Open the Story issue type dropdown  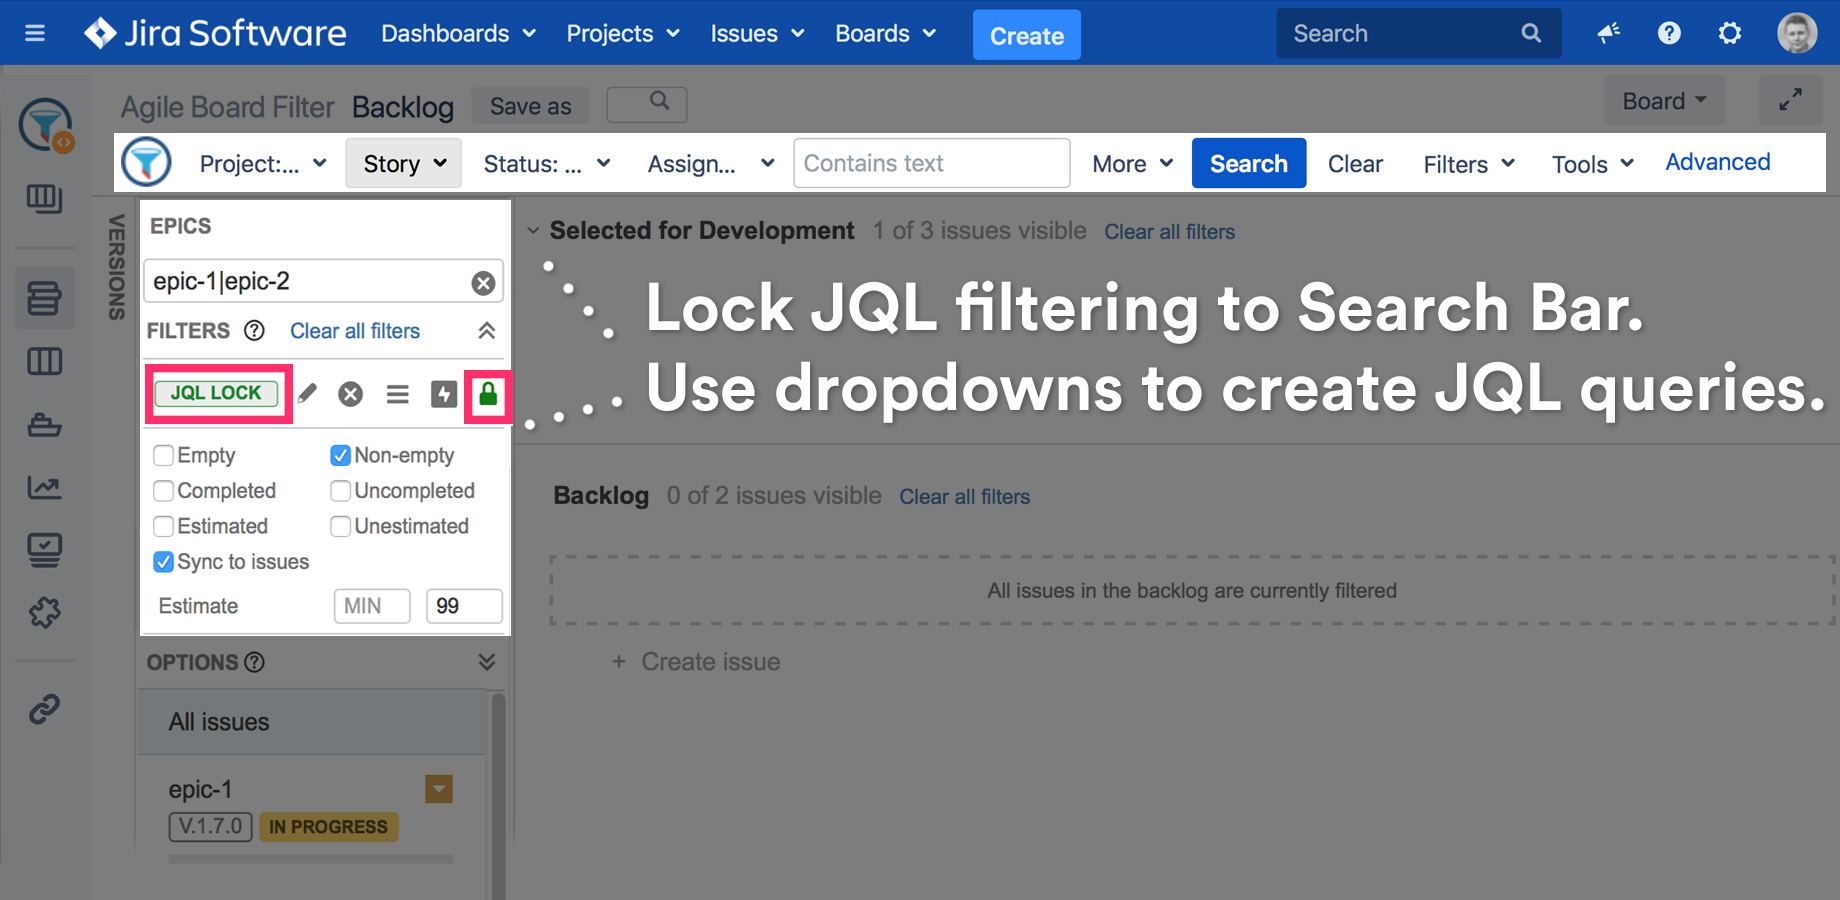(404, 164)
